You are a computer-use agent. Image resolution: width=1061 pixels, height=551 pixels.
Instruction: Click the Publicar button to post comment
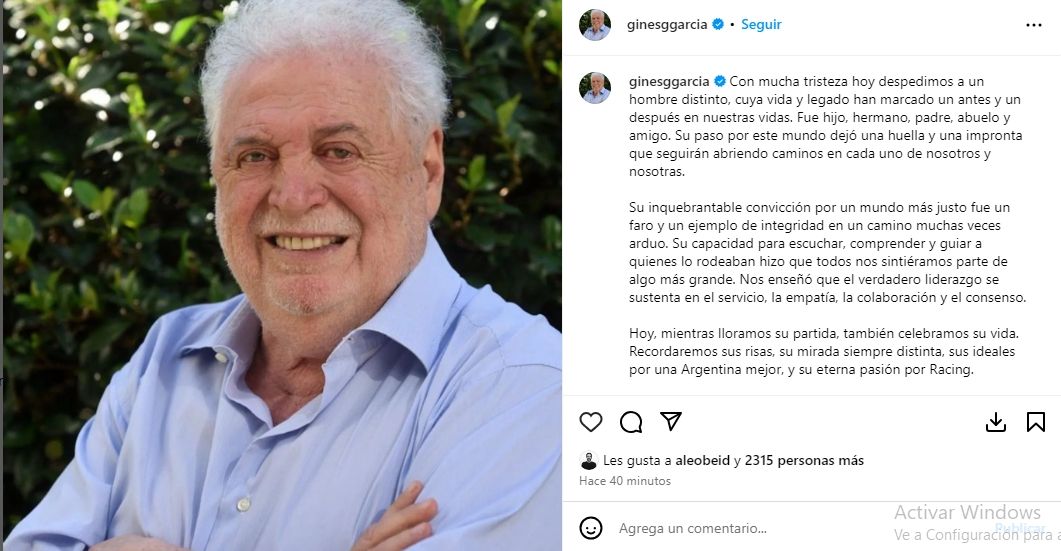[1020, 528]
